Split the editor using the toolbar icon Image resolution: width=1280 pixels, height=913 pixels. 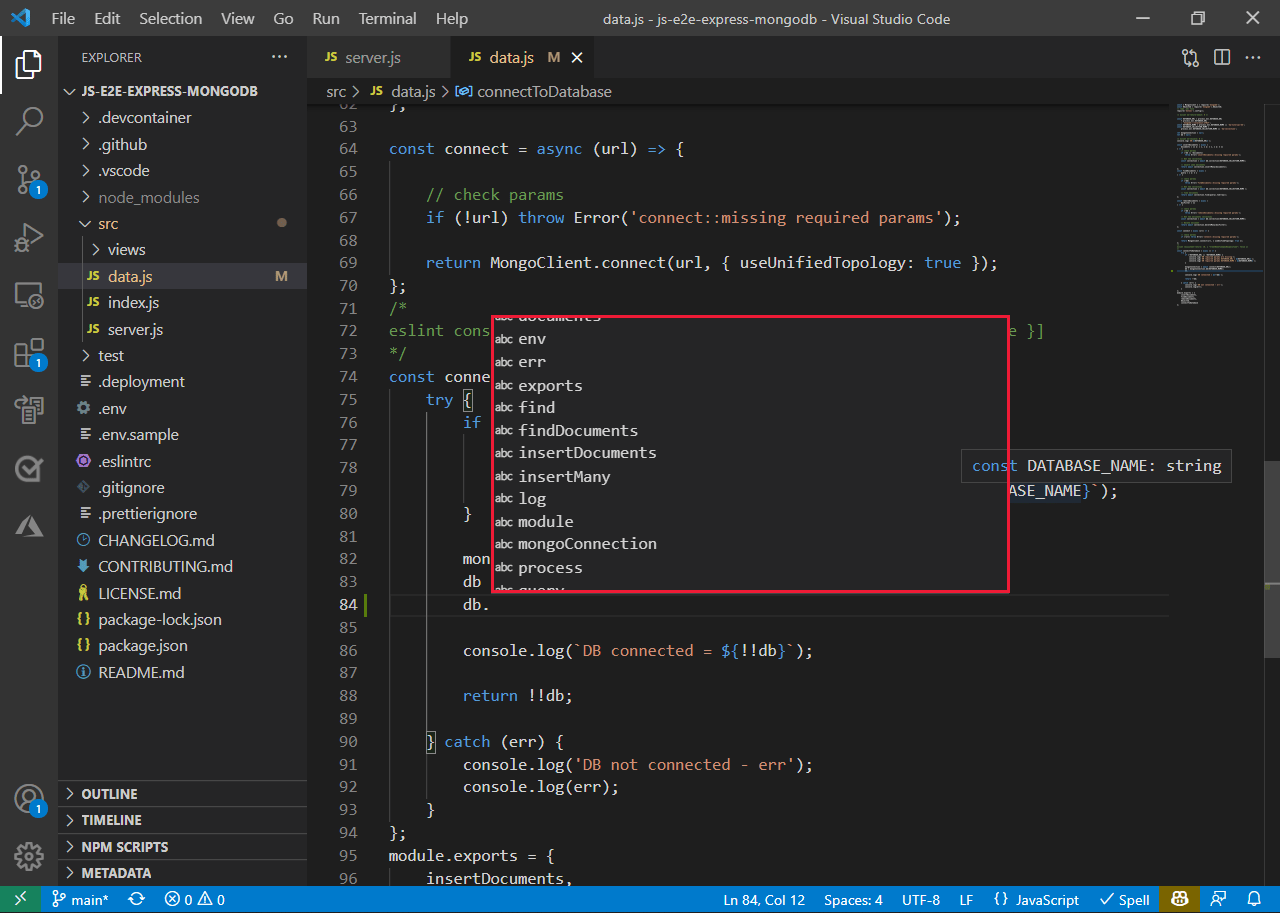pyautogui.click(x=1221, y=57)
